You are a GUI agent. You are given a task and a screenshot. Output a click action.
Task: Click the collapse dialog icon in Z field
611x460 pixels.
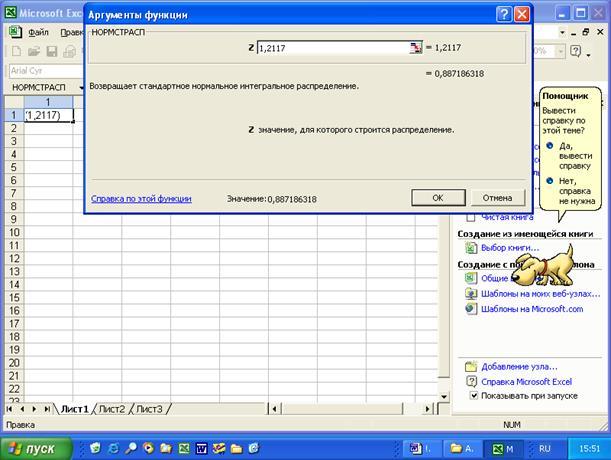[x=415, y=48]
